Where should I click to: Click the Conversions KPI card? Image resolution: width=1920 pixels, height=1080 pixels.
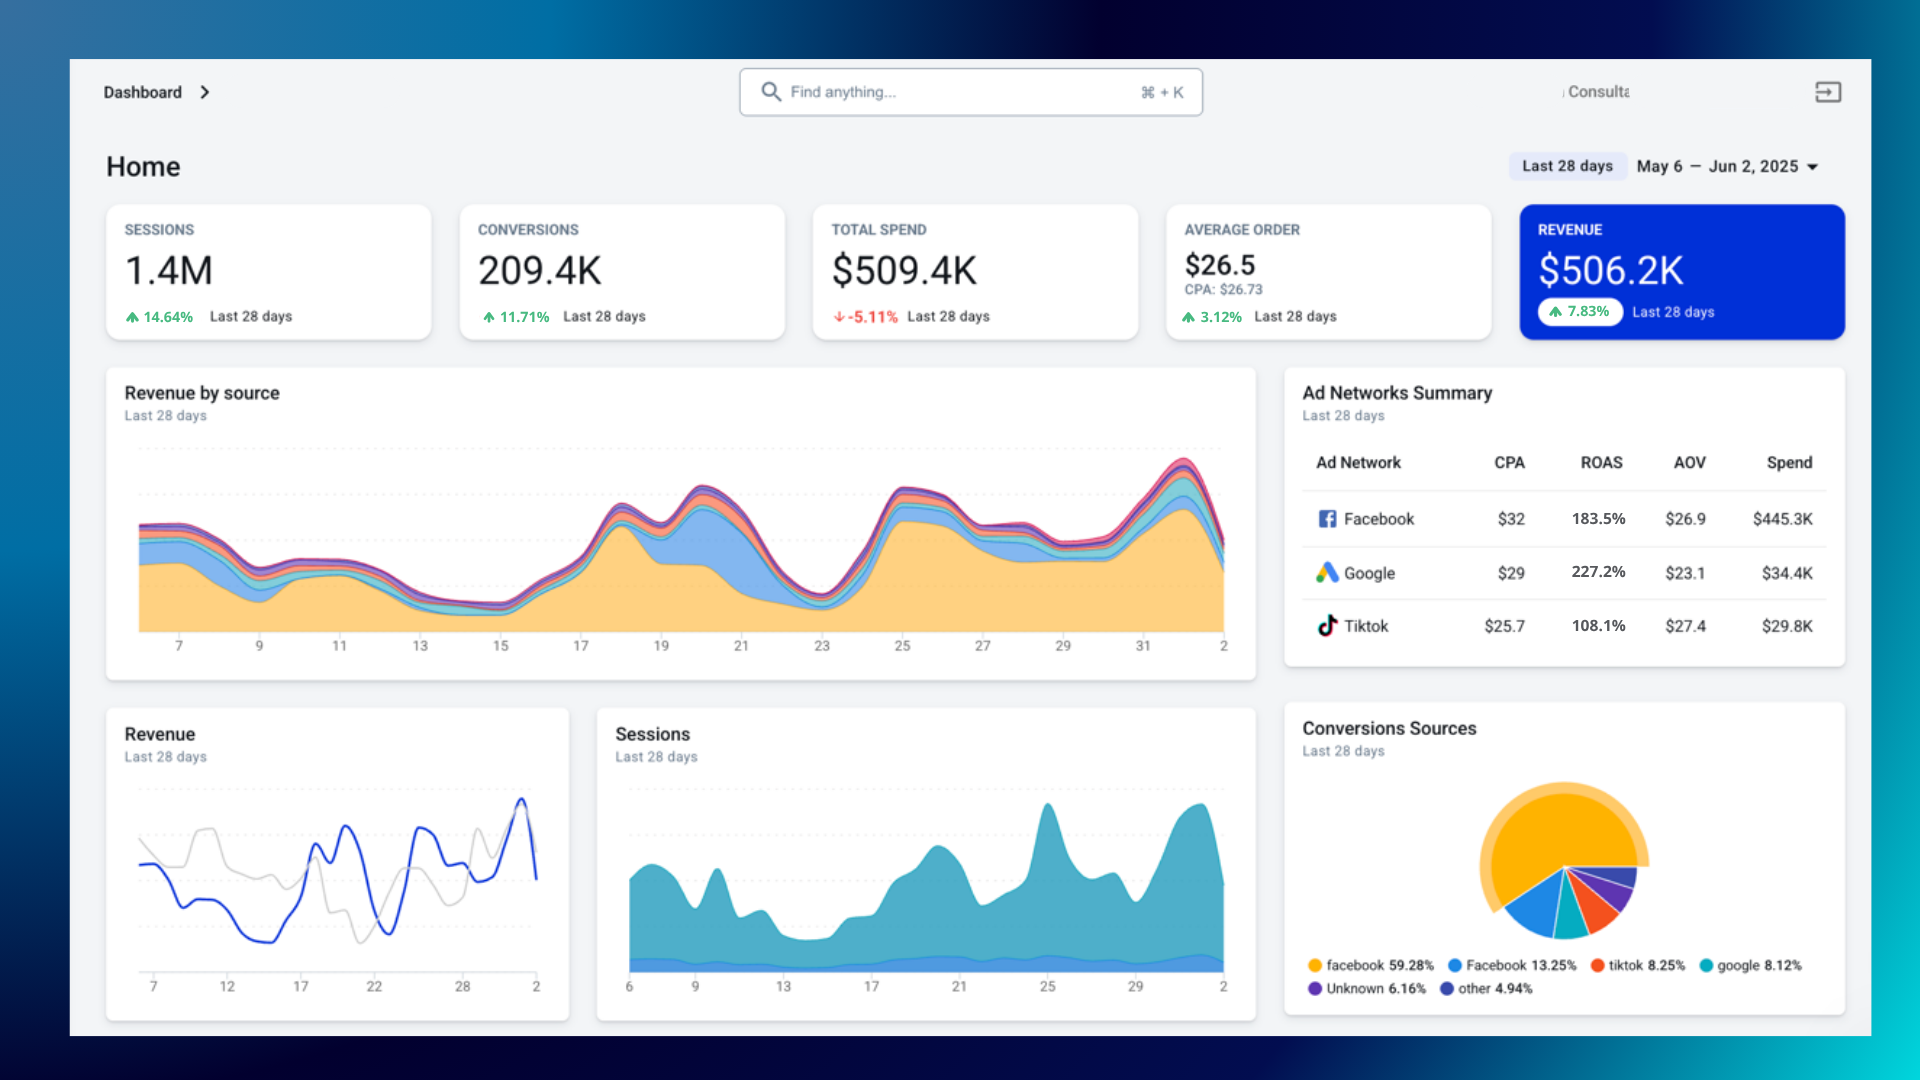point(621,271)
